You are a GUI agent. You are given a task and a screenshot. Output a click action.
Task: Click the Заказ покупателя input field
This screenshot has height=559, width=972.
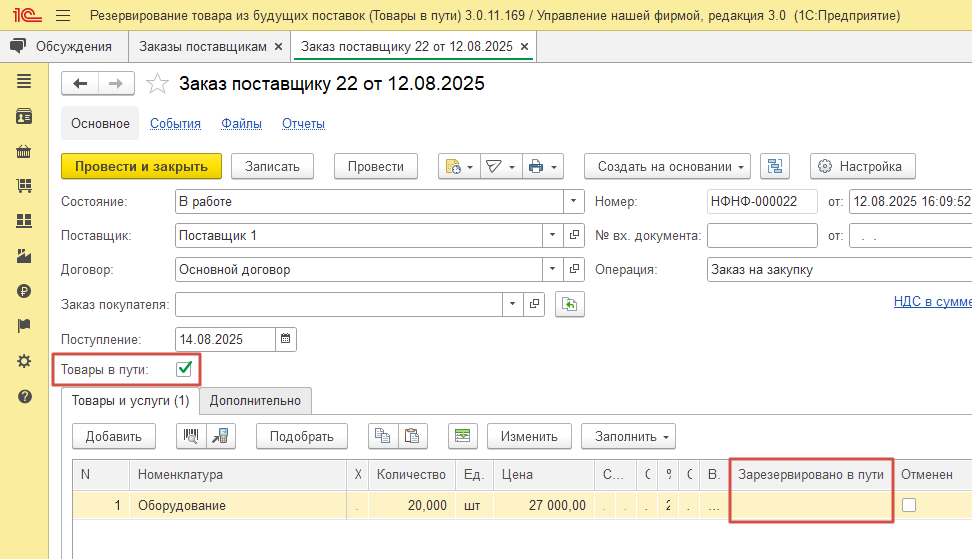tap(338, 304)
